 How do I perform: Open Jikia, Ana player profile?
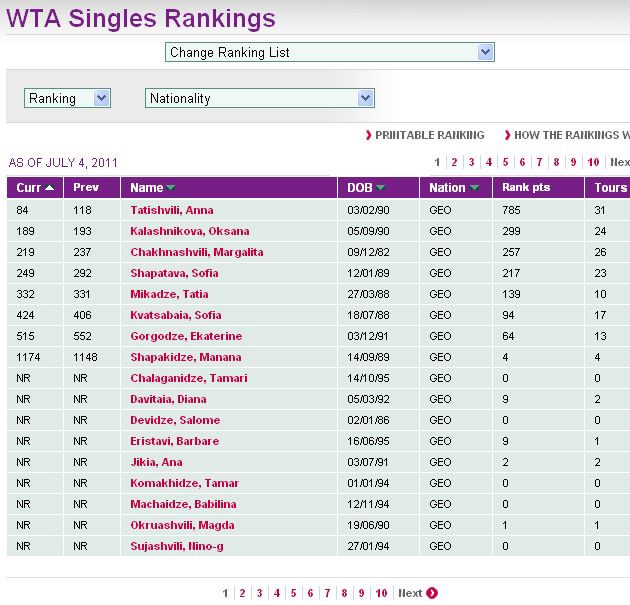[156, 462]
